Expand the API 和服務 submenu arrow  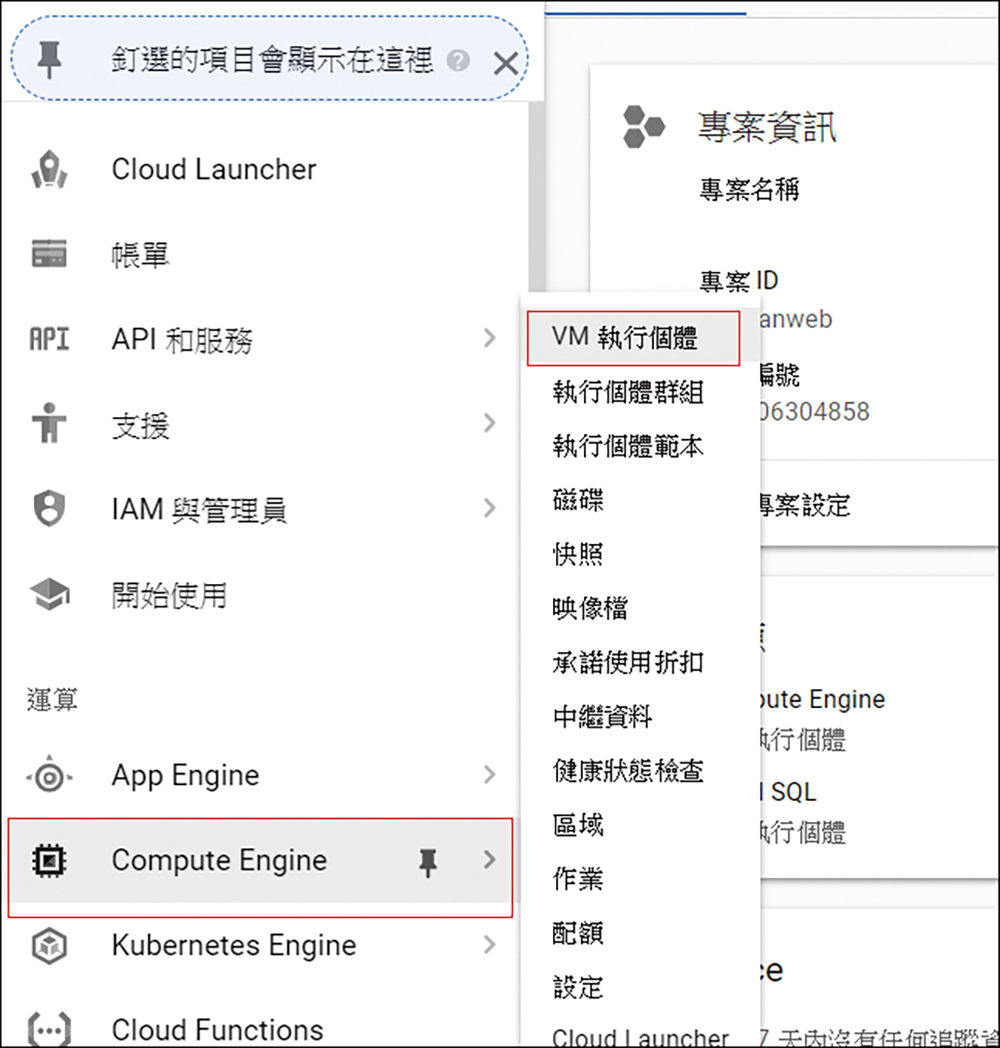pos(490,338)
